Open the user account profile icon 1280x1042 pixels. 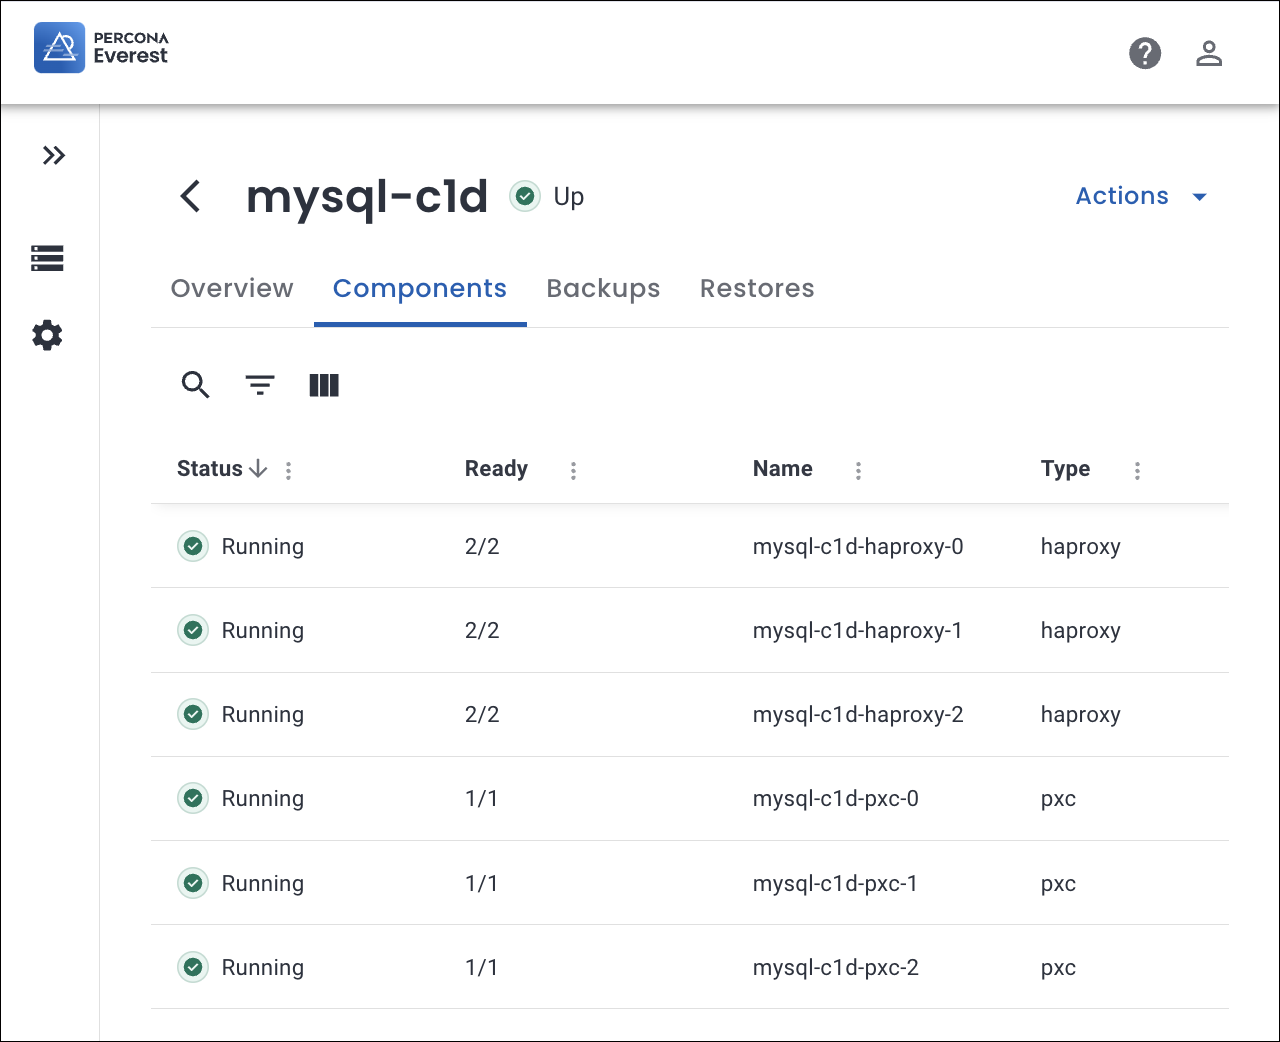tap(1209, 53)
